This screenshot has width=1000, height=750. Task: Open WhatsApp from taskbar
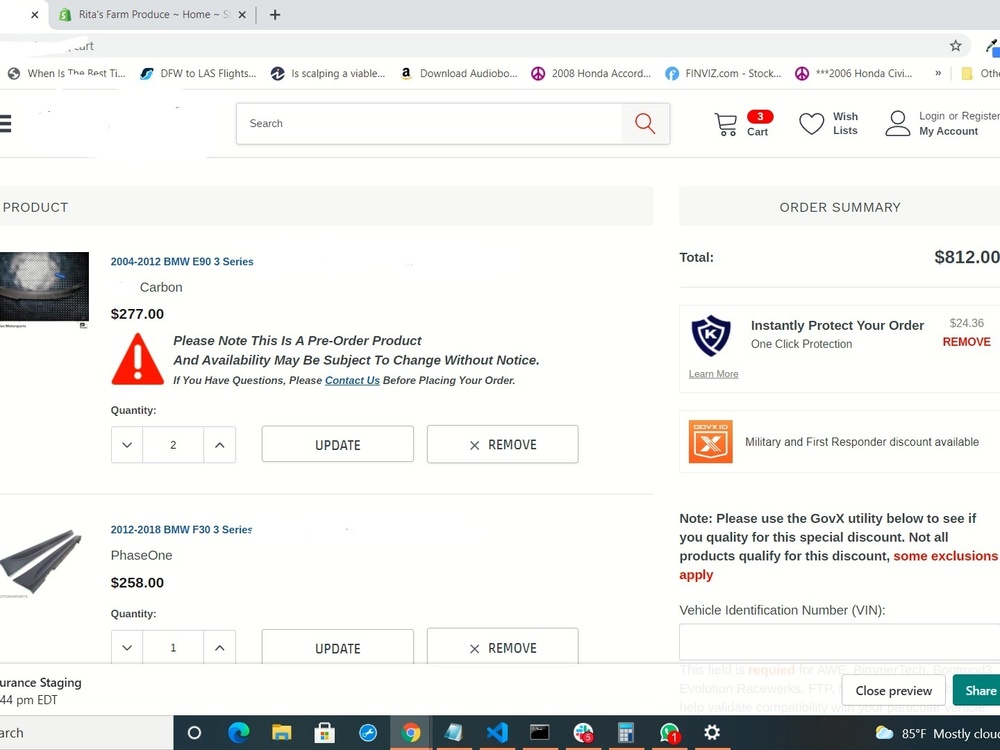(669, 733)
